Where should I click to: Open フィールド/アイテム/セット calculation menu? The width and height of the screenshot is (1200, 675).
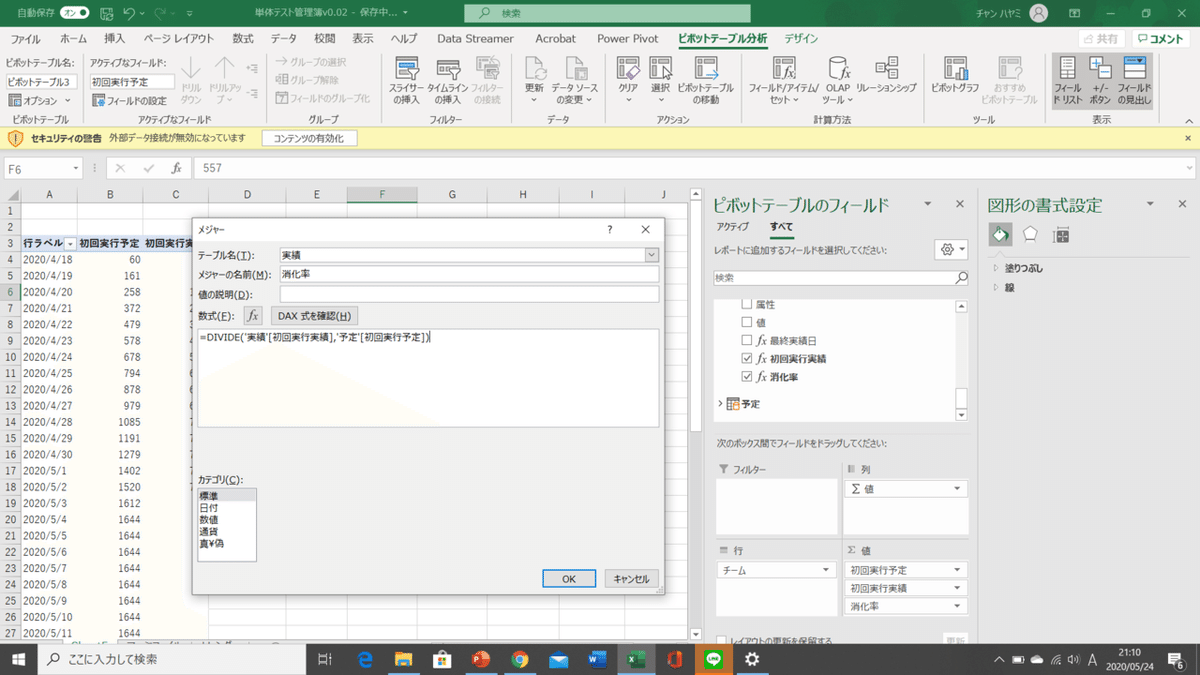784,81
